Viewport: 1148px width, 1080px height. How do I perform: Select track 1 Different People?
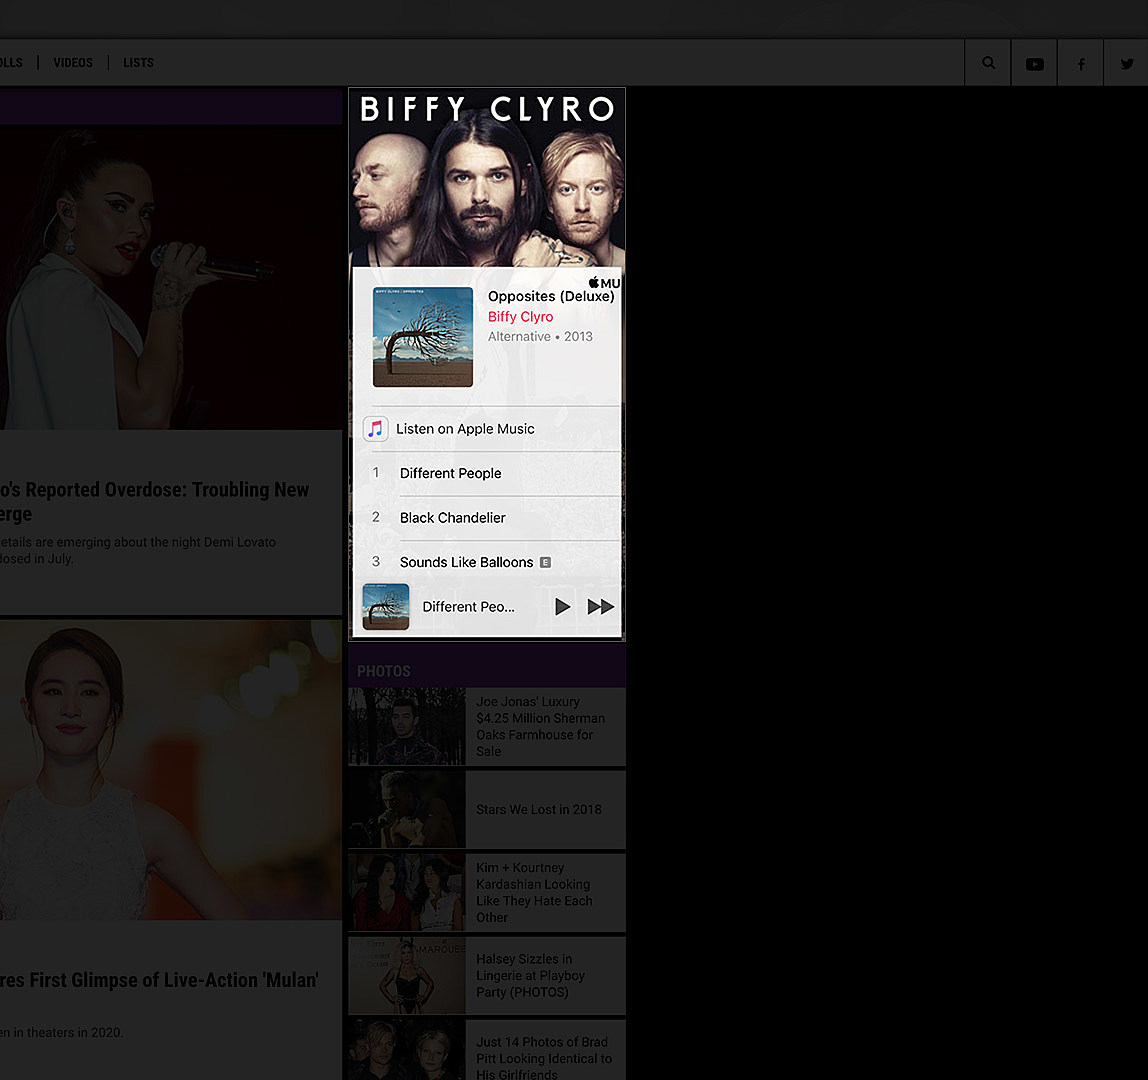(487, 473)
